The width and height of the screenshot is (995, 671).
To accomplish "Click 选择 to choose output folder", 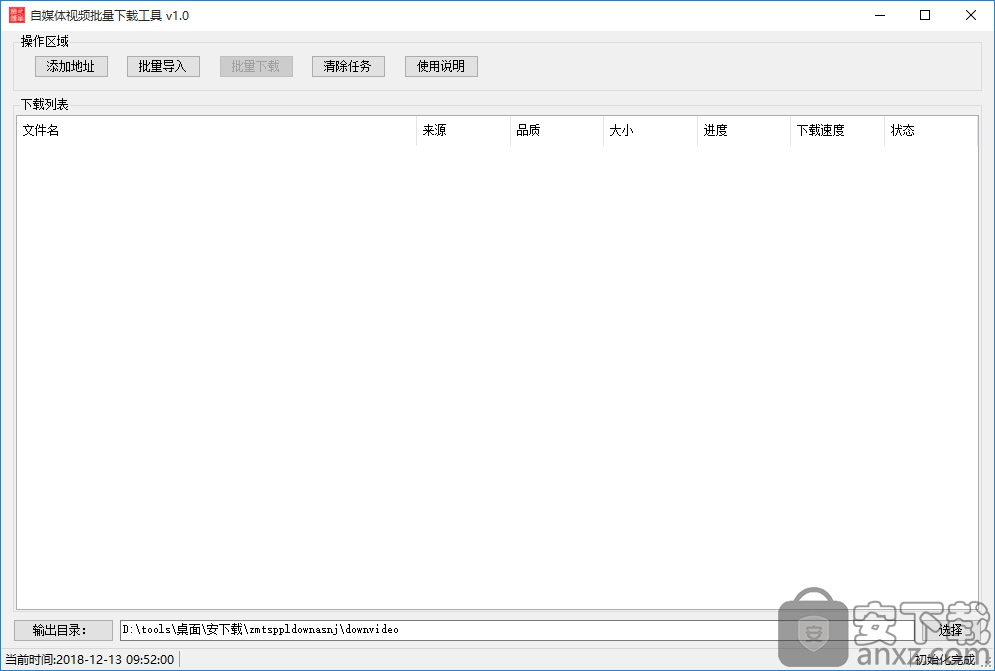I will point(950,630).
